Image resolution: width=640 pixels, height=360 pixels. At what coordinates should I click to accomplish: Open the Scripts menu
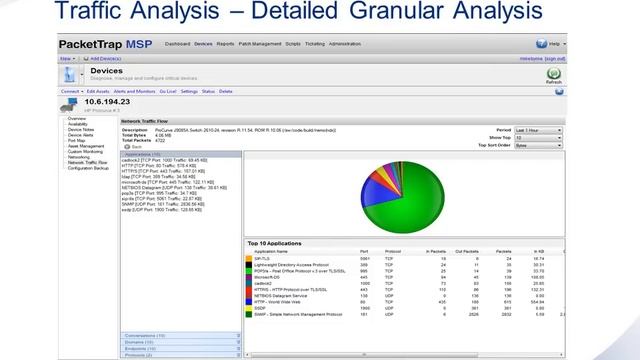coord(293,44)
